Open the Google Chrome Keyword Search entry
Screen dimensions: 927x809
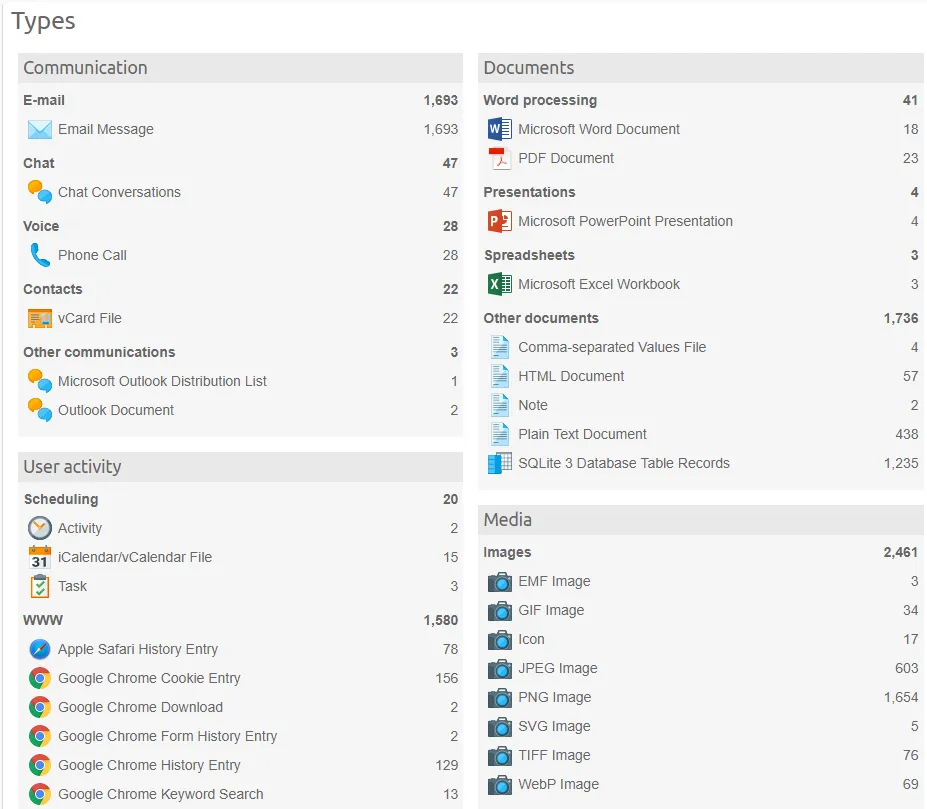coord(160,794)
